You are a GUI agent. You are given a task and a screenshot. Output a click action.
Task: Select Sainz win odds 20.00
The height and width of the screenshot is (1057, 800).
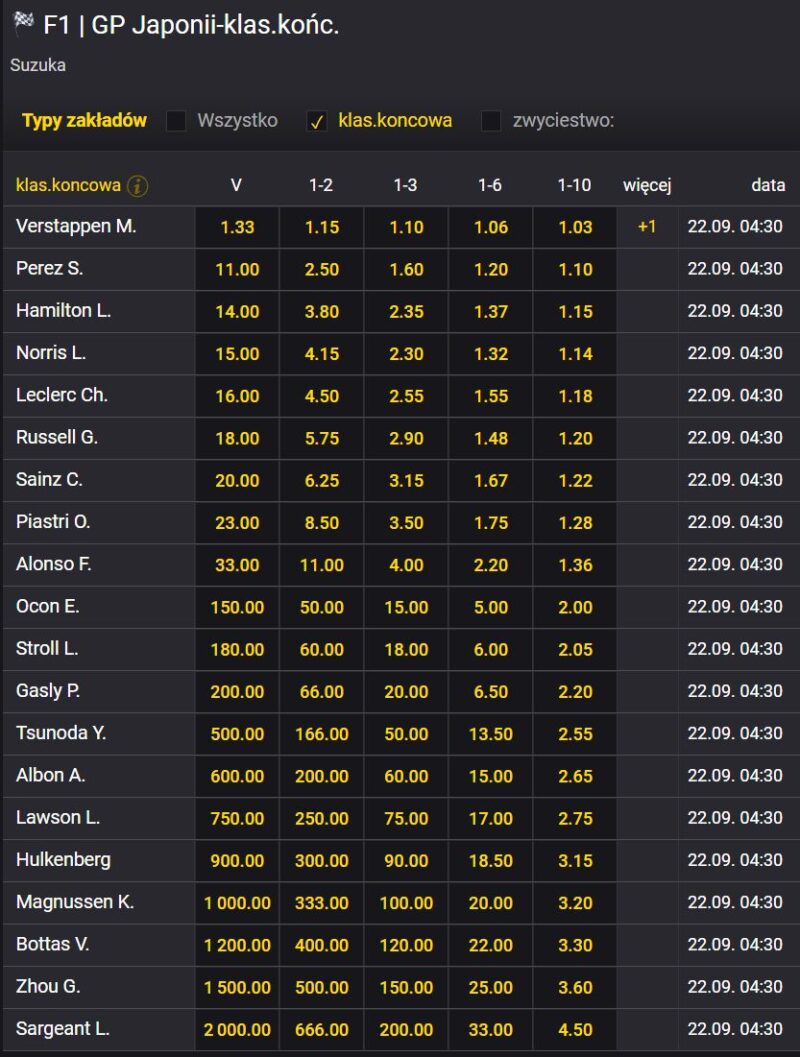point(237,481)
